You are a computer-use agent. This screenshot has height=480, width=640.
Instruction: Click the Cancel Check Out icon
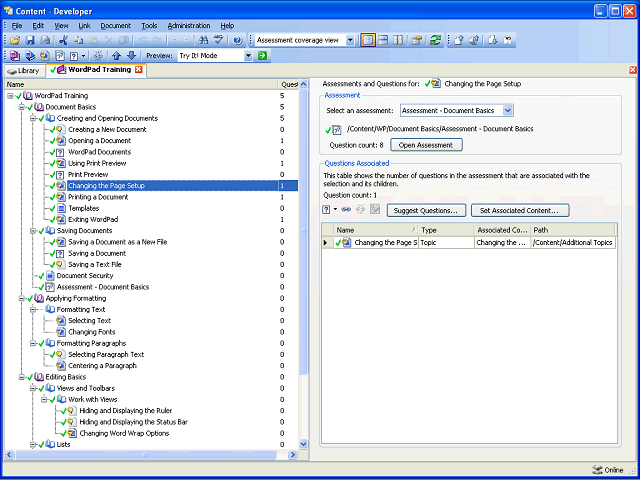tap(507, 40)
